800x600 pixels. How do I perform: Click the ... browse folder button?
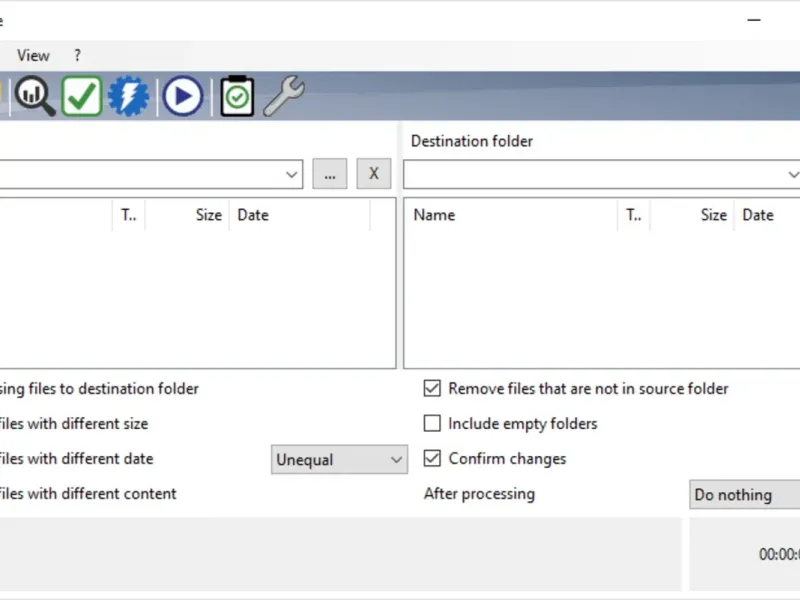330,174
